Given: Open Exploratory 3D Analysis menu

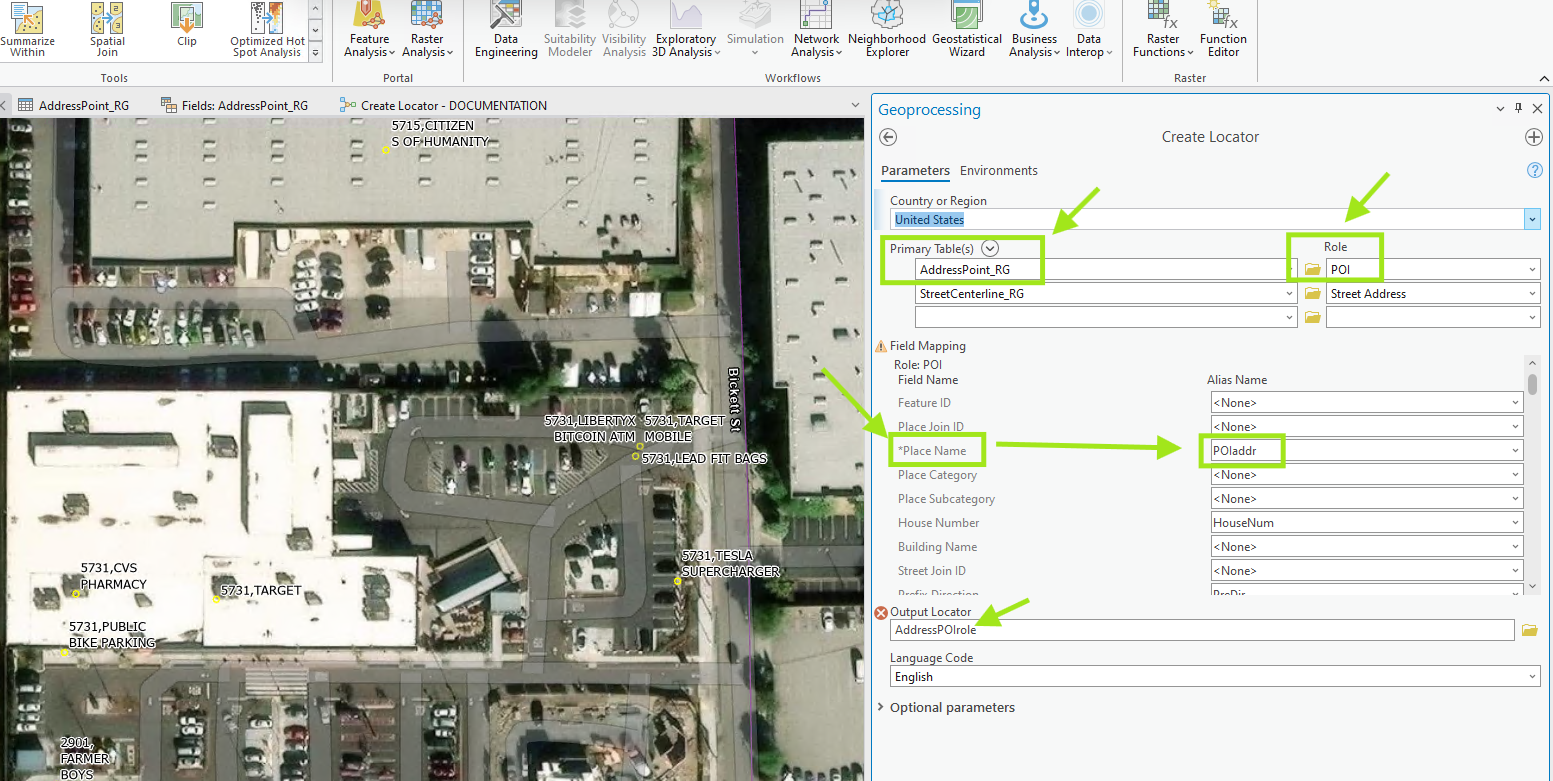Looking at the screenshot, I should 686,30.
